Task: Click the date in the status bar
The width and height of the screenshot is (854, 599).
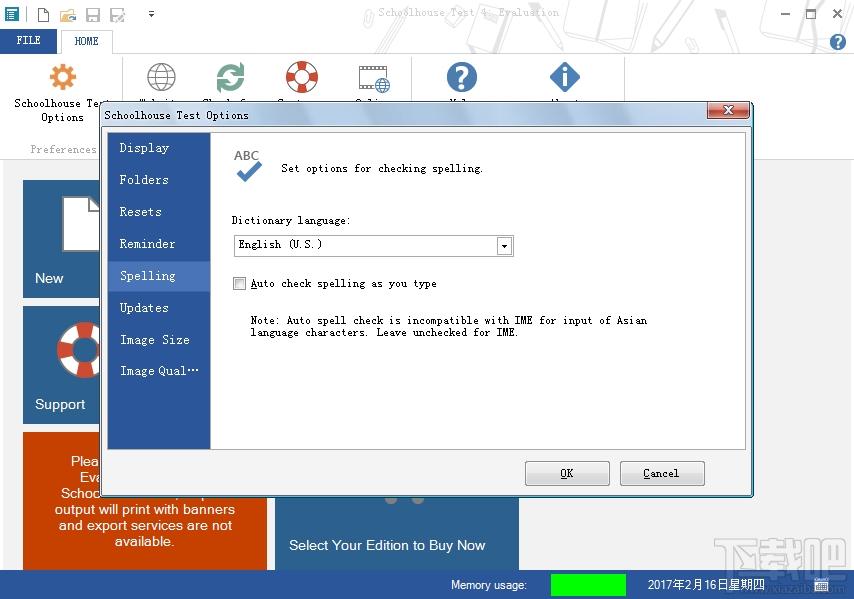Action: 706,585
